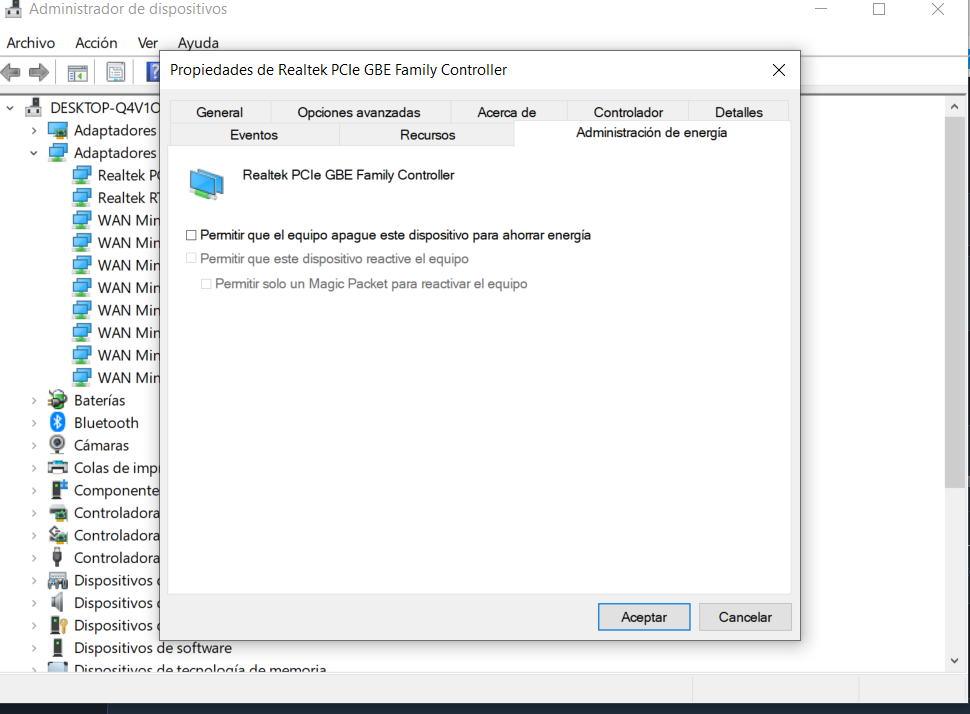The height and width of the screenshot is (714, 970).
Task: Expand the Colas de impresión category
Action: 33,468
